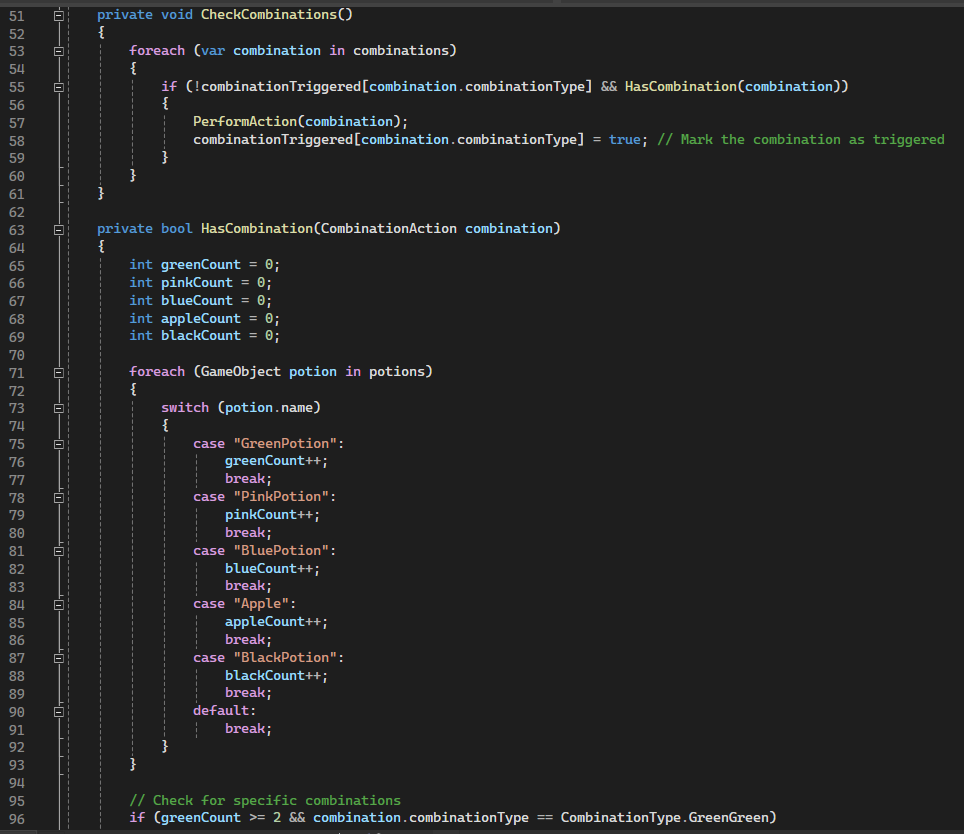
Task: Collapse the GreenPotion case at line 75
Action: [59, 444]
